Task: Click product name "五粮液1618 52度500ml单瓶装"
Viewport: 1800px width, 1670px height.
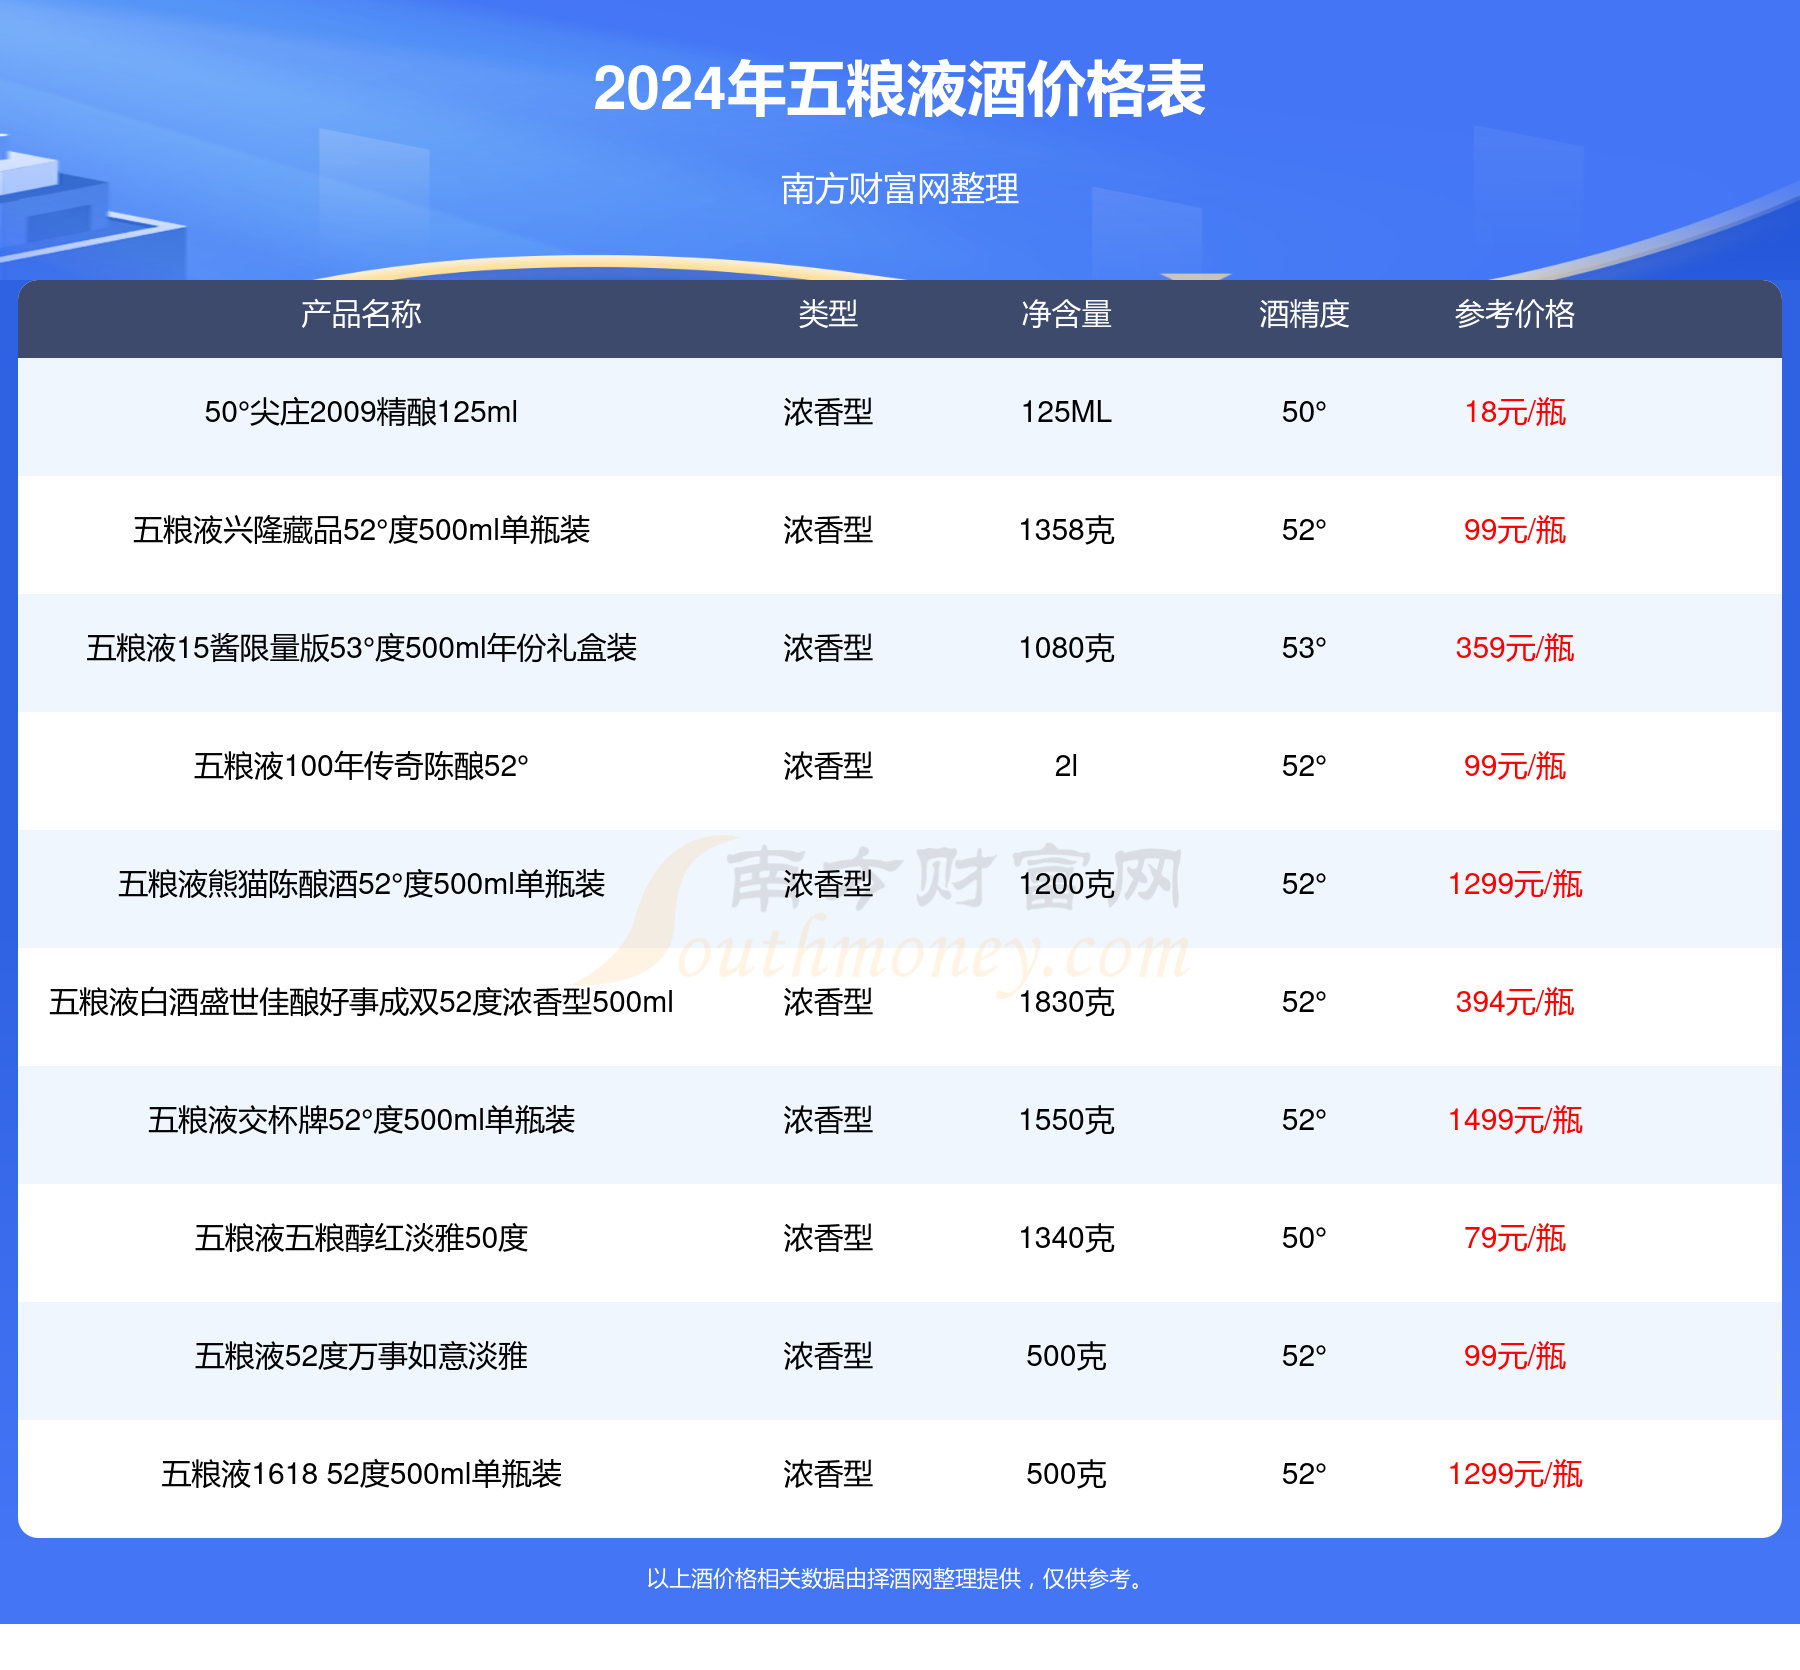Action: click(x=361, y=1474)
